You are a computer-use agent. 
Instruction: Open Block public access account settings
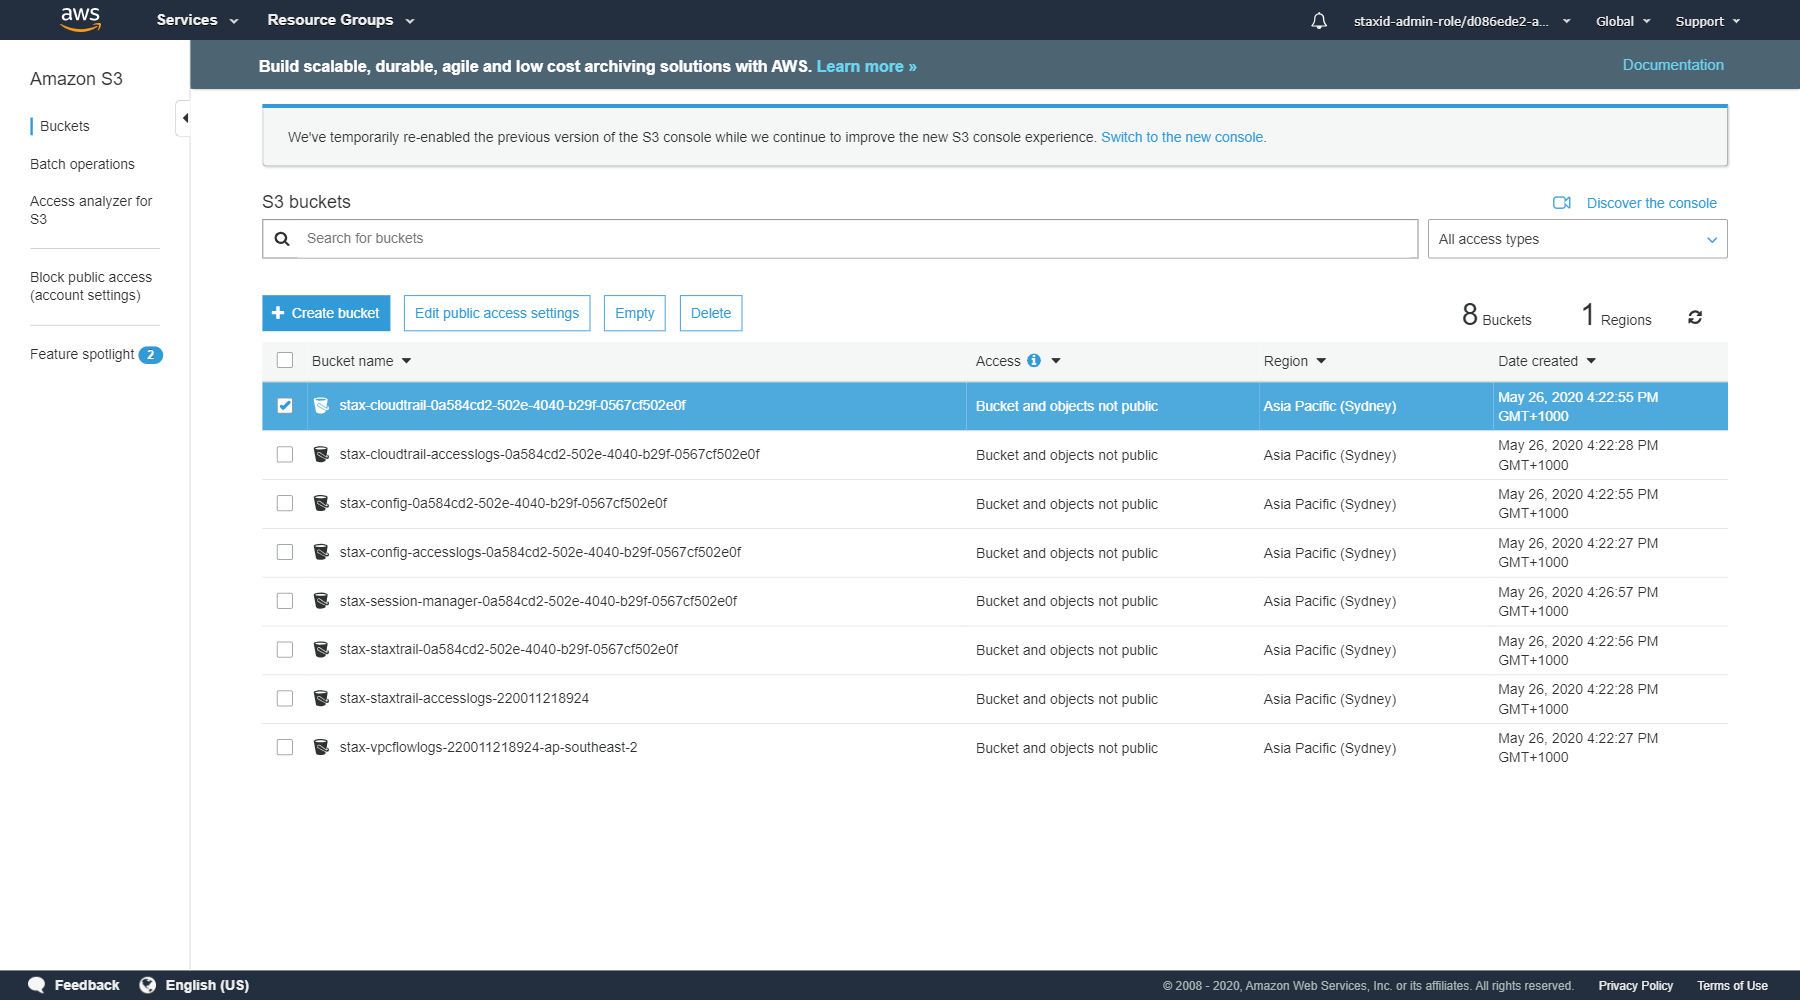[x=91, y=286]
